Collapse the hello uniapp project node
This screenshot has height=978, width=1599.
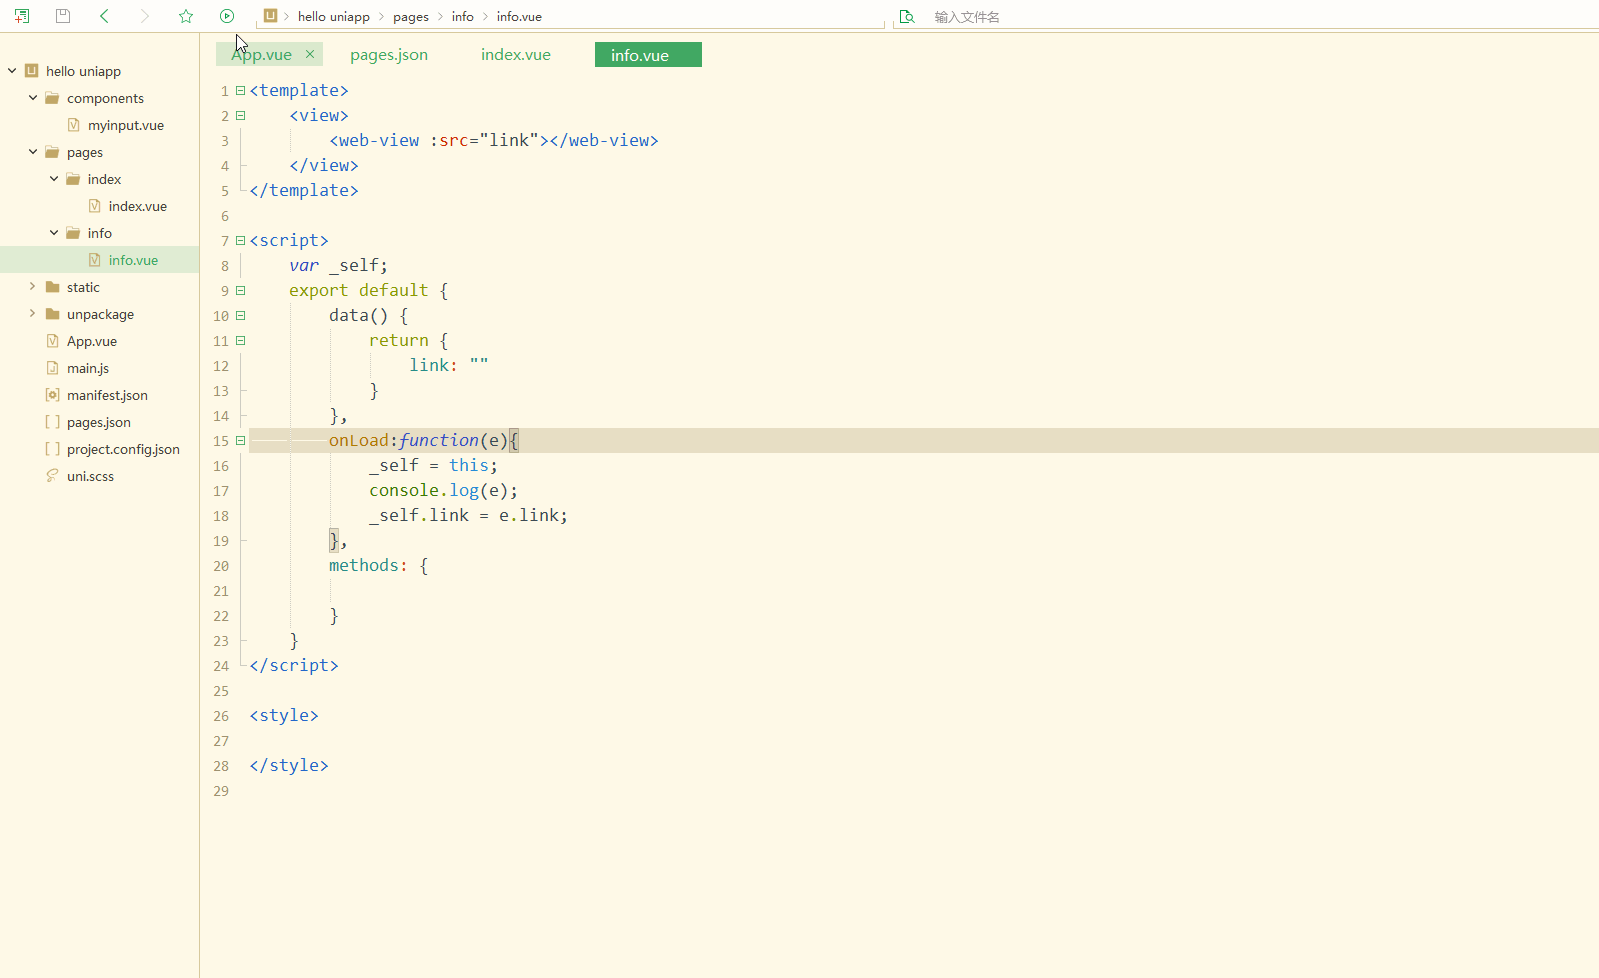(x=12, y=71)
